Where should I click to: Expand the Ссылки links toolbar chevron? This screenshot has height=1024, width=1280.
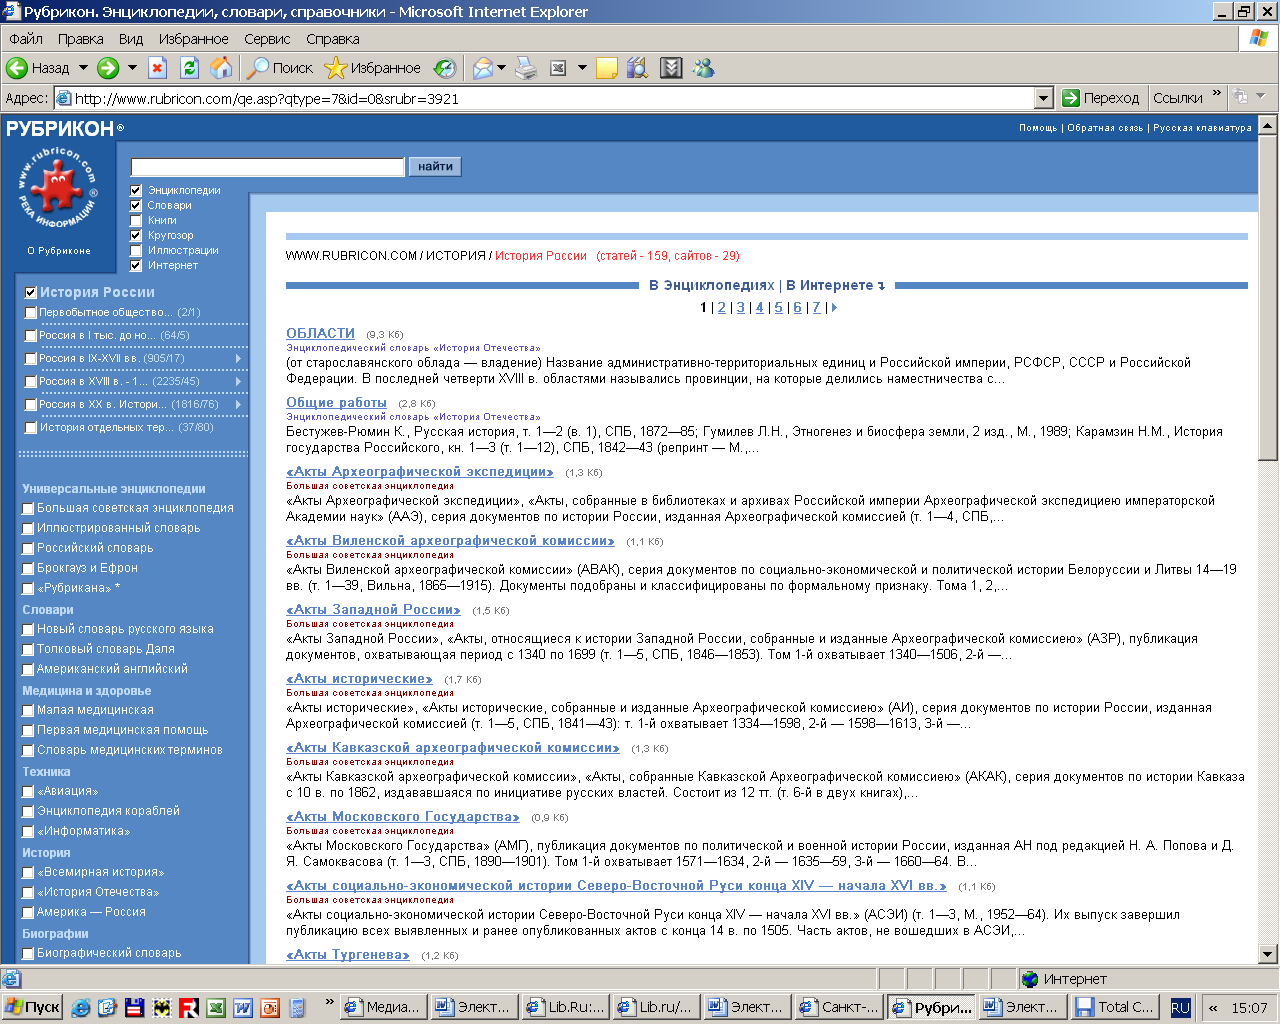click(1216, 94)
